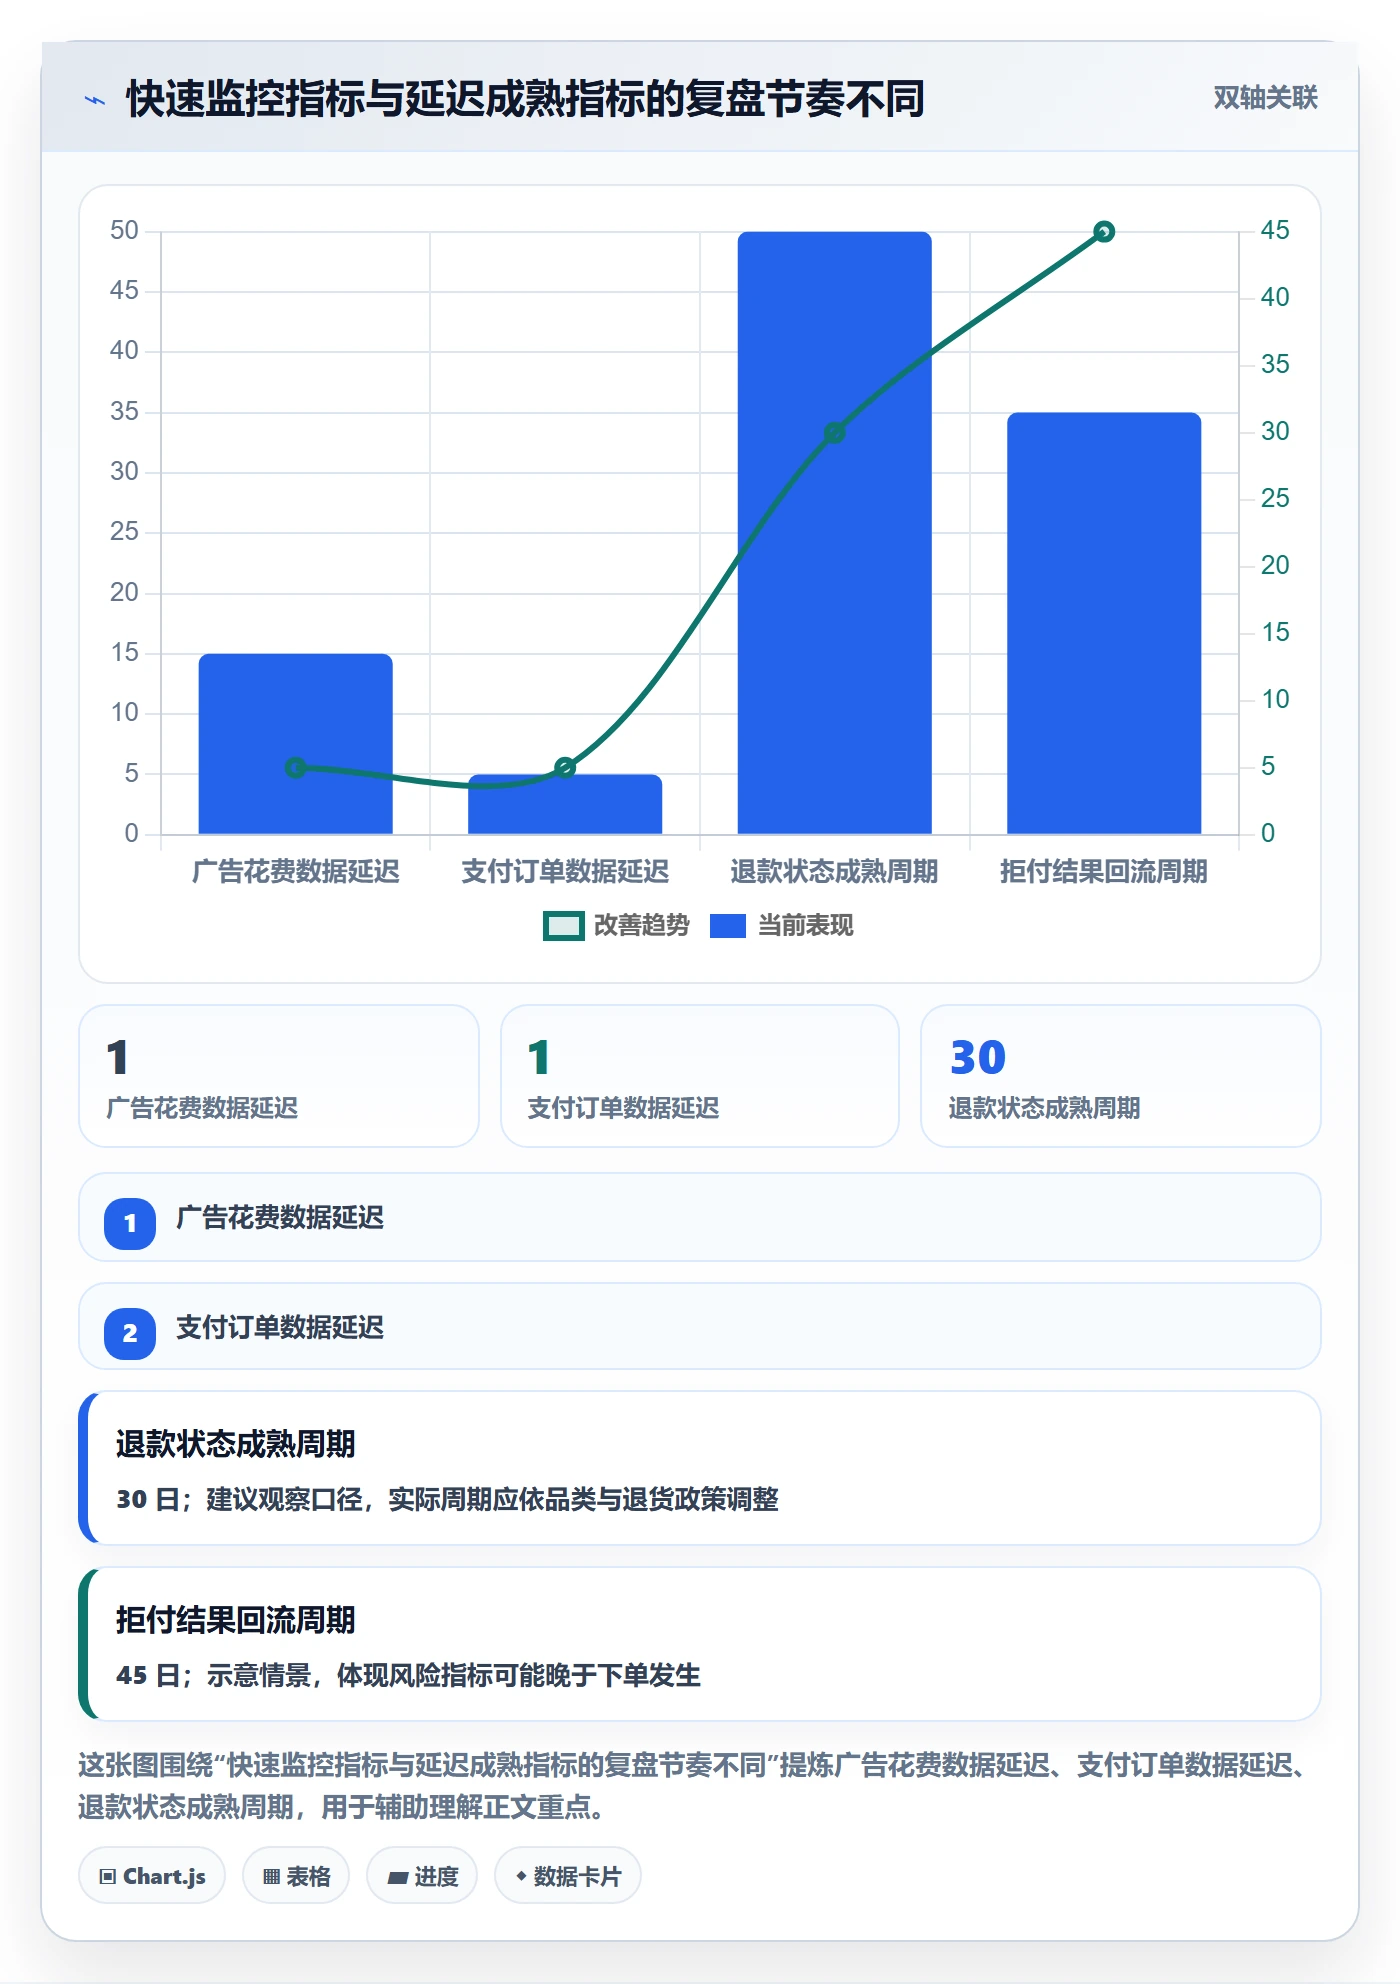Select the 数据卡片 tag
Screen dimensions: 1400x1984
pyautogui.click(x=568, y=1876)
